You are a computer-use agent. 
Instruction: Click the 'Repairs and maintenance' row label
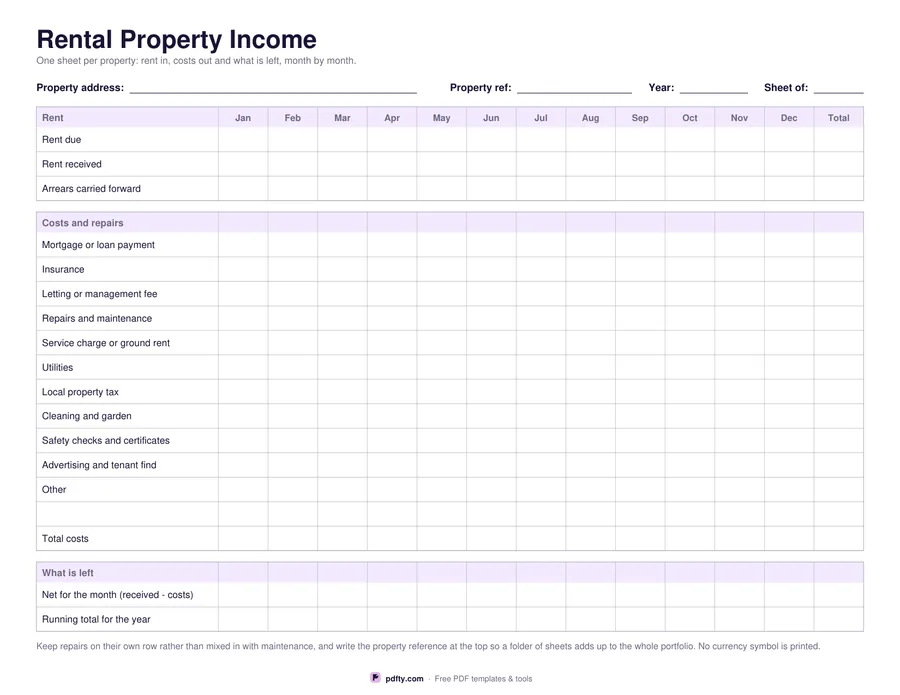click(x=97, y=319)
